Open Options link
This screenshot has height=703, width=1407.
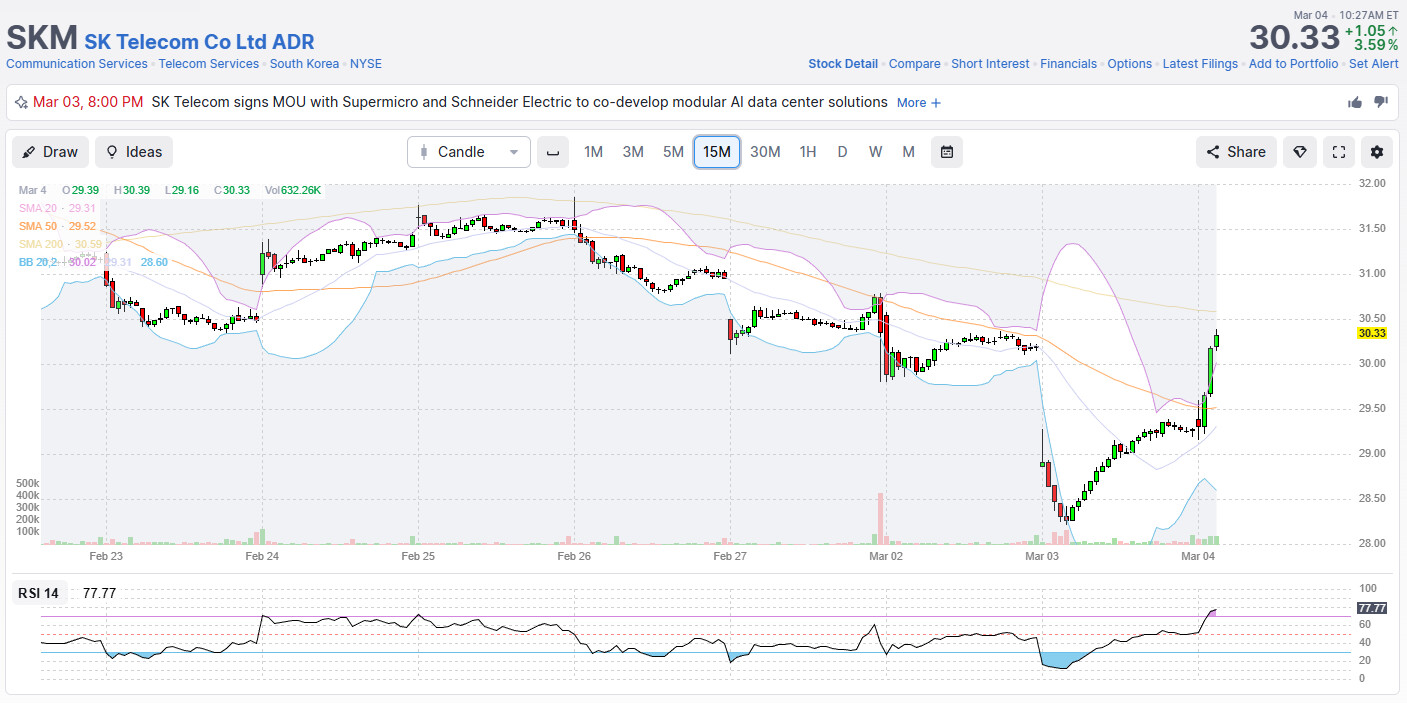point(1130,64)
